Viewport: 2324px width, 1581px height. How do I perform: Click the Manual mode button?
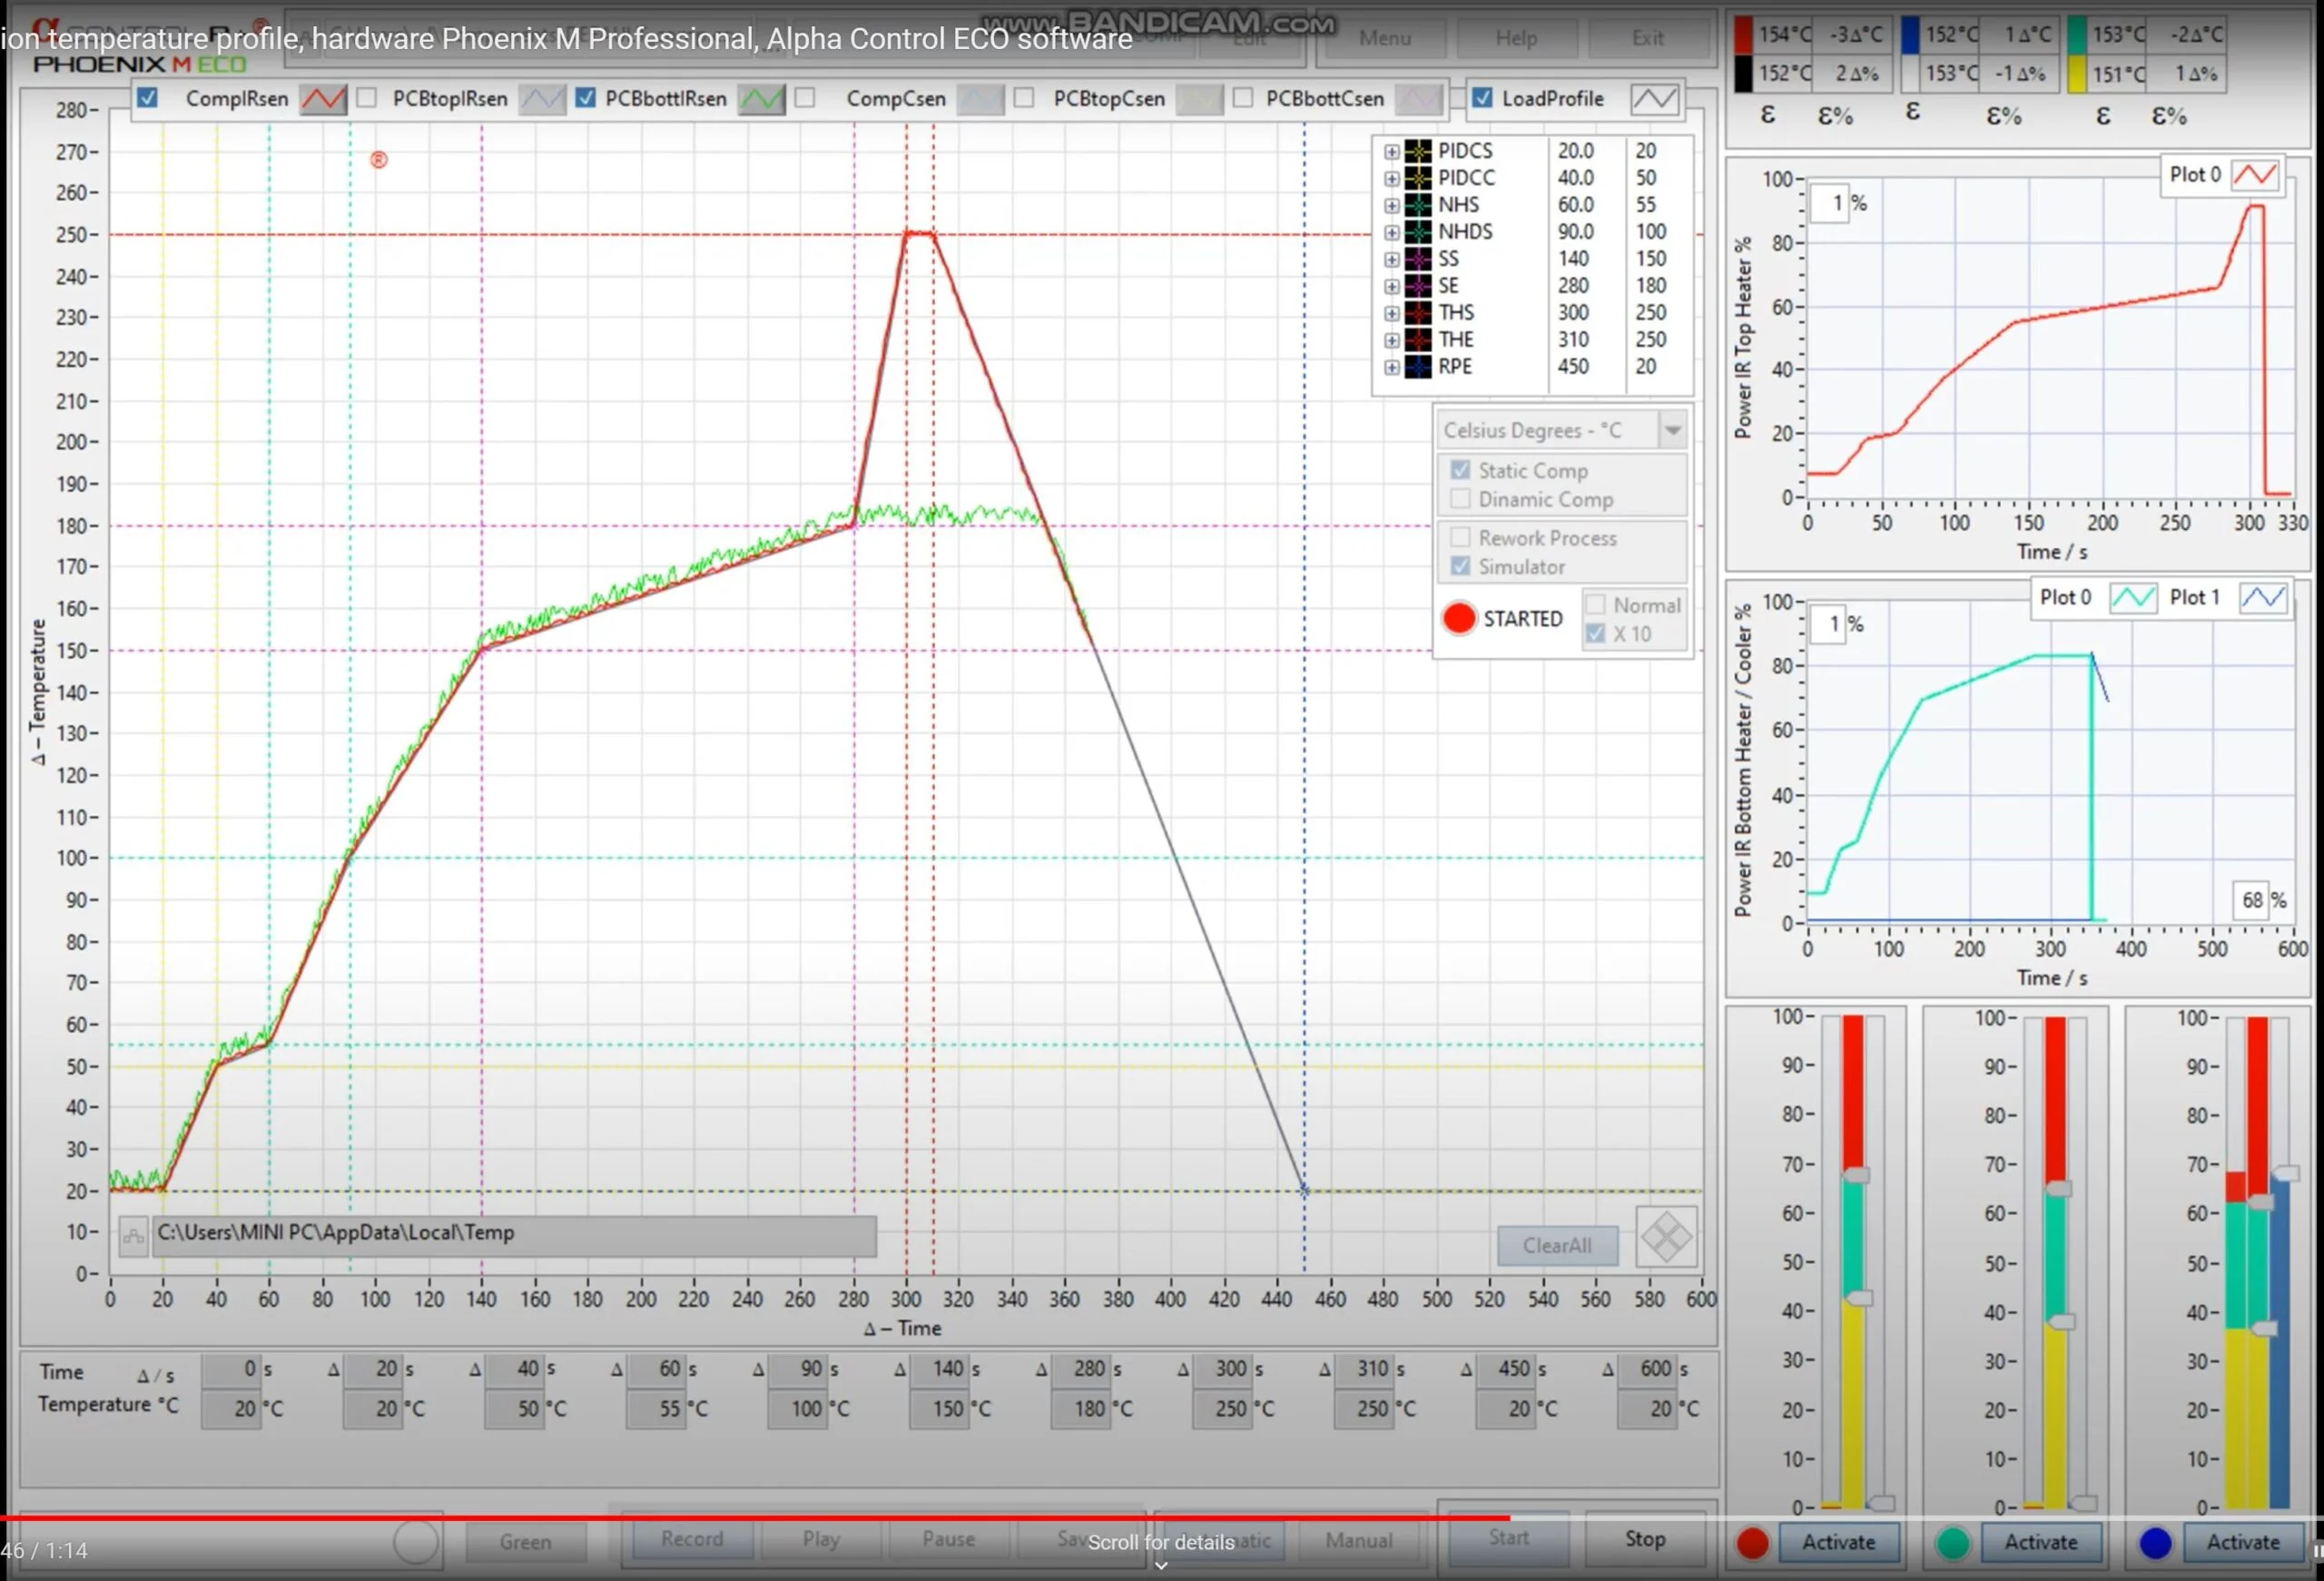coord(1358,1541)
